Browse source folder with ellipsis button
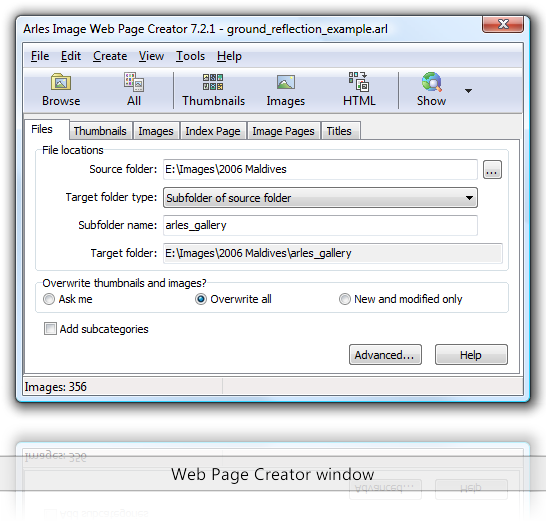The width and height of the screenshot is (546, 522). tap(492, 170)
